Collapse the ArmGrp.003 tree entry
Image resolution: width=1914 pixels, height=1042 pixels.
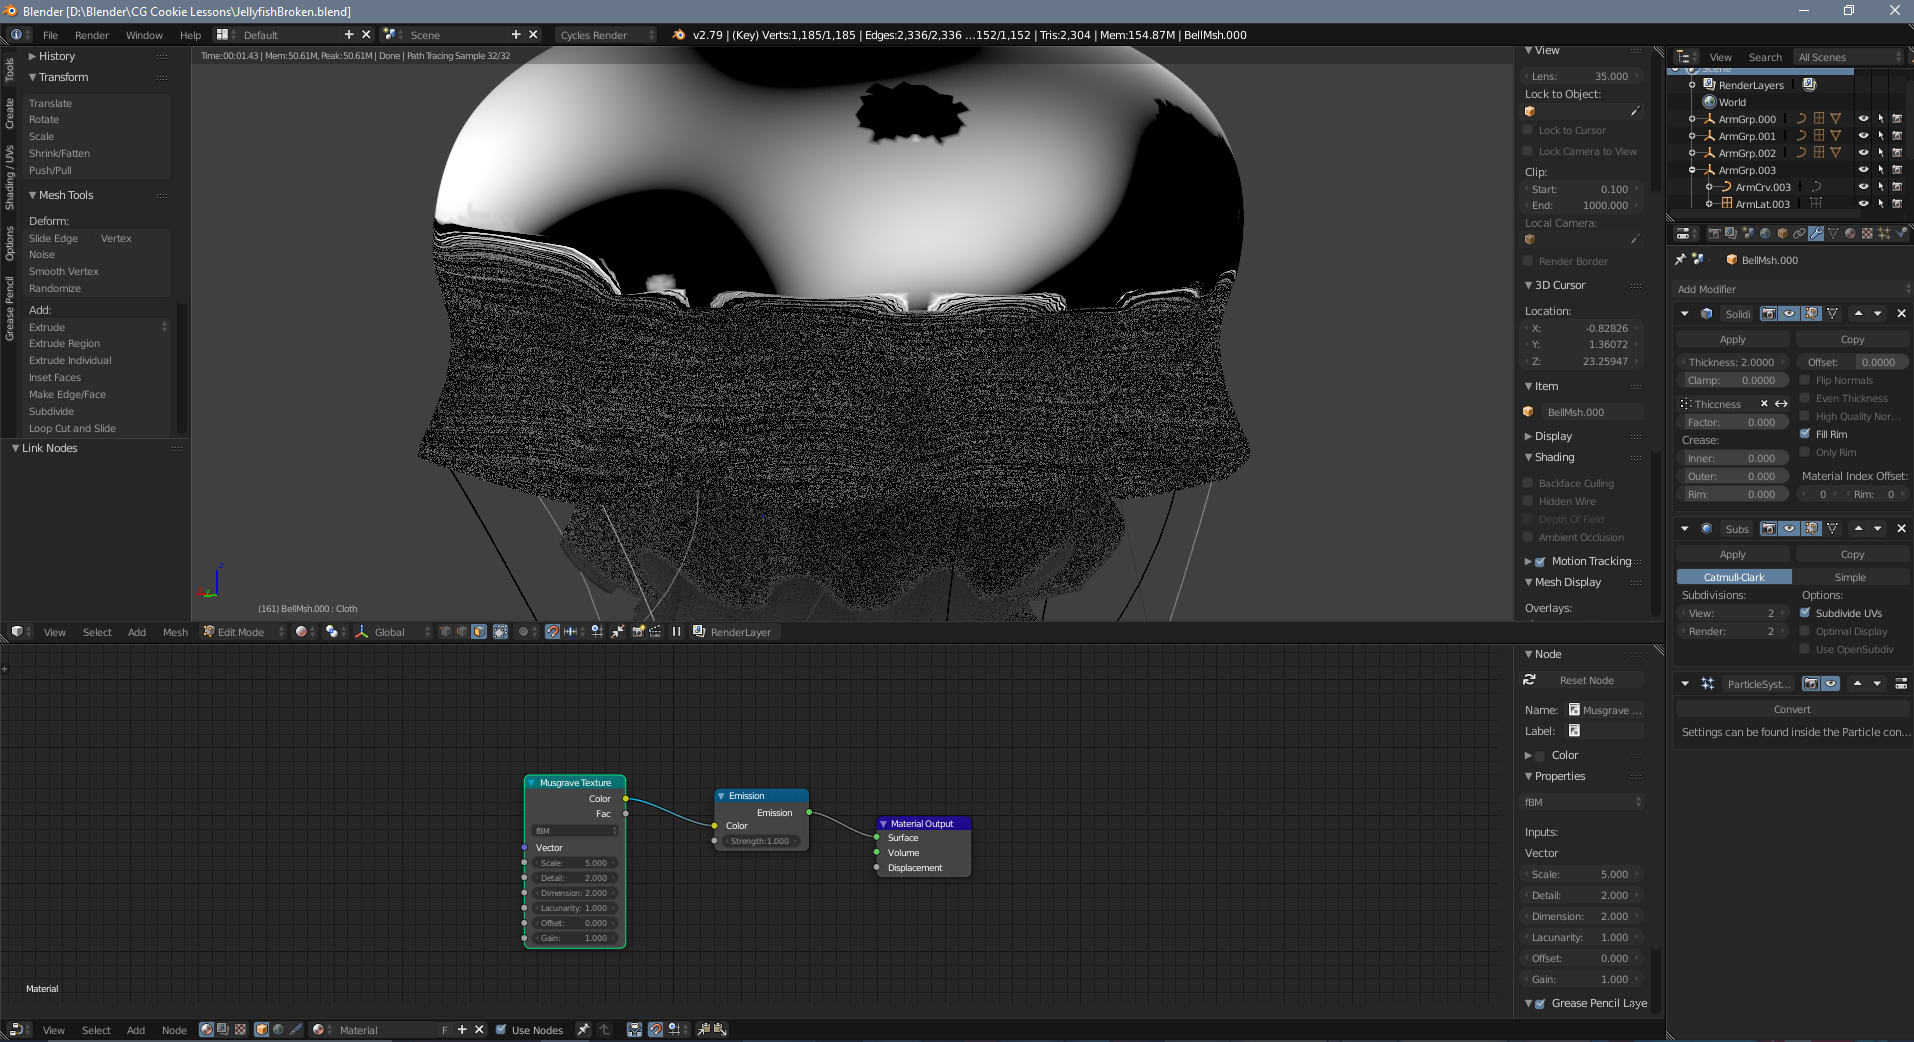point(1690,170)
